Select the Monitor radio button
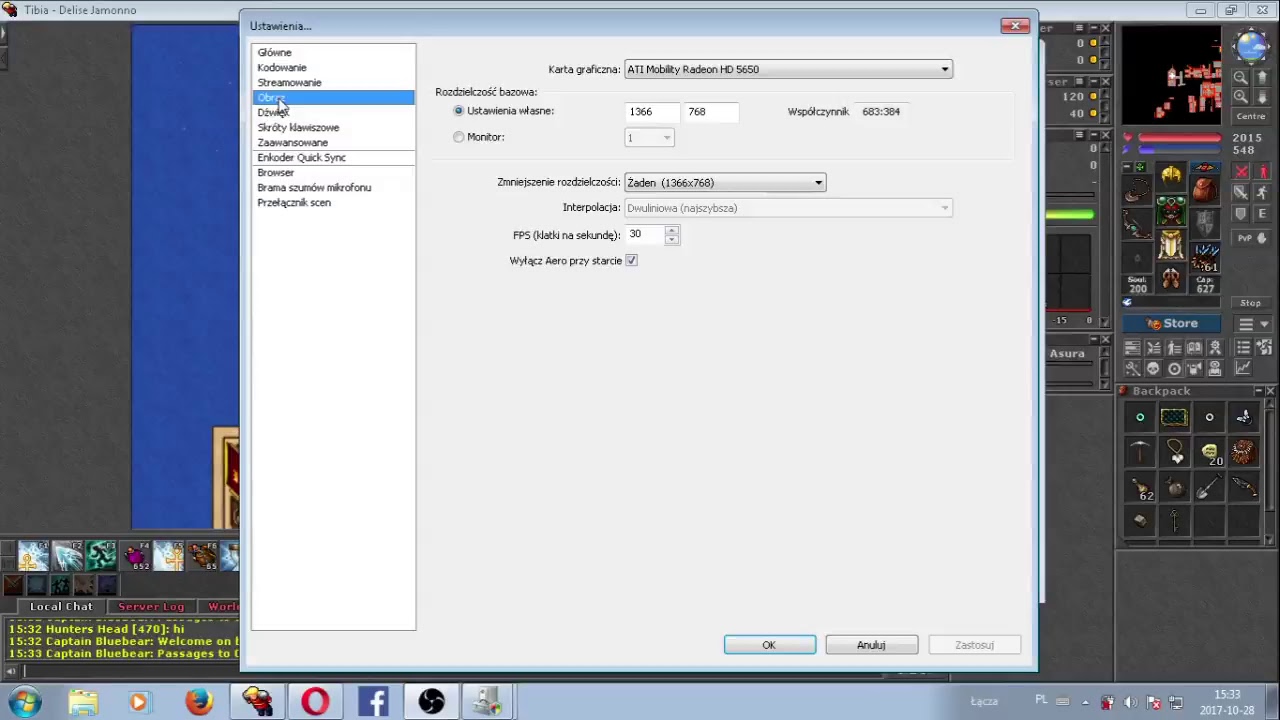 pyautogui.click(x=459, y=137)
